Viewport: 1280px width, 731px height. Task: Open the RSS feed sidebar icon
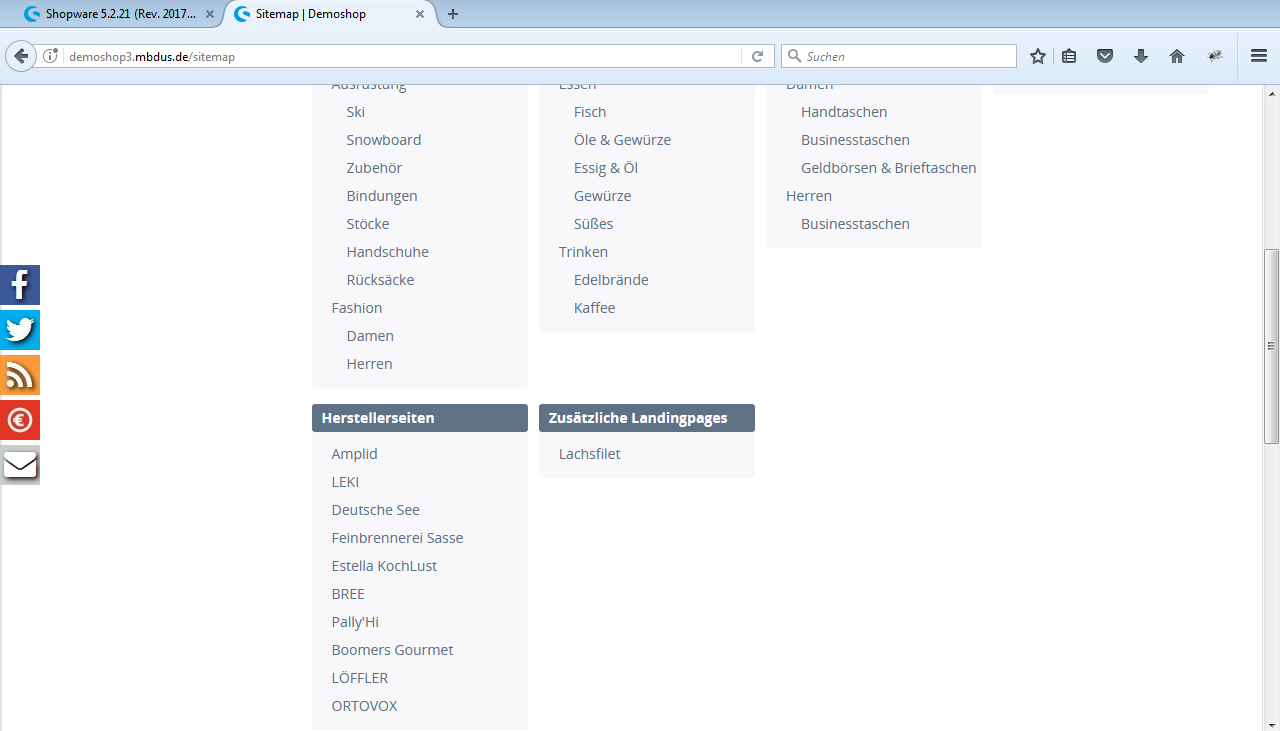click(20, 375)
